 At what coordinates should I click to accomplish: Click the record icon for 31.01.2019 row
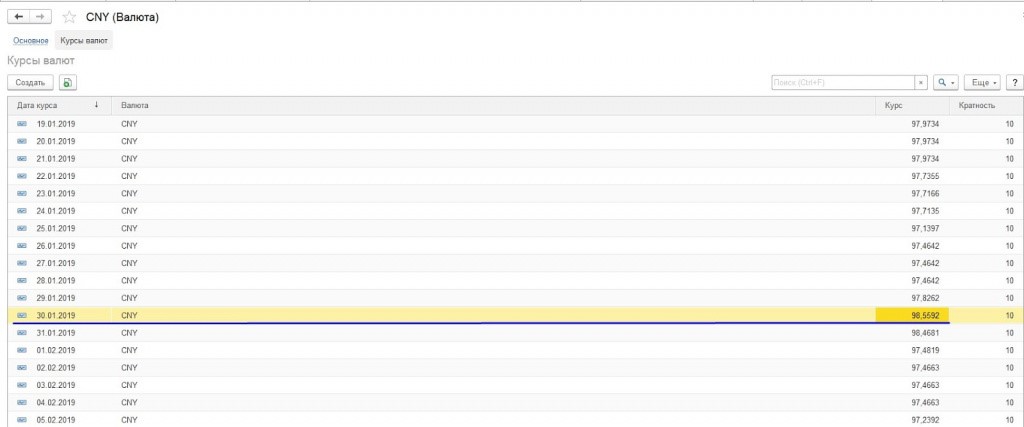tap(22, 332)
